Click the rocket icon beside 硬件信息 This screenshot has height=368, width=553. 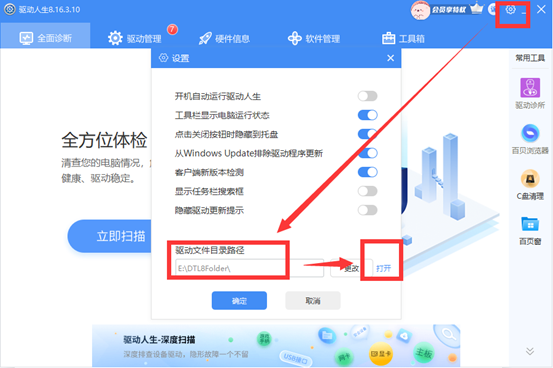[x=205, y=38]
